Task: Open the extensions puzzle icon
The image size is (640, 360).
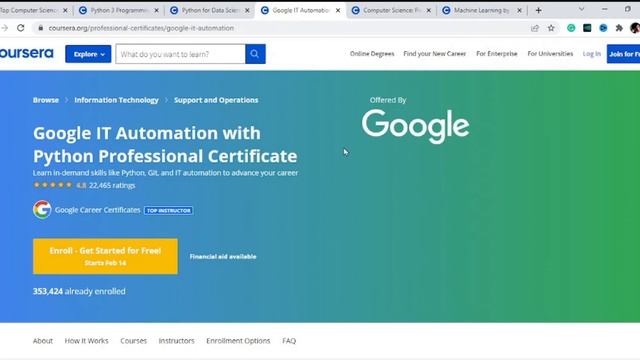Action: click(x=619, y=28)
